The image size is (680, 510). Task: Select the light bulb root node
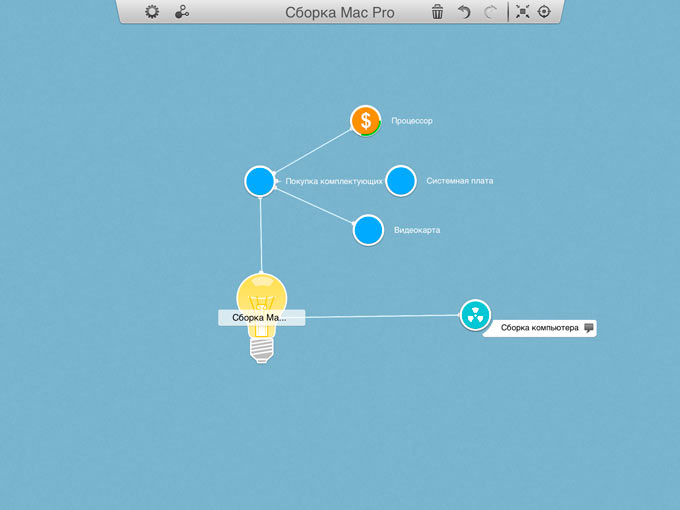click(262, 318)
